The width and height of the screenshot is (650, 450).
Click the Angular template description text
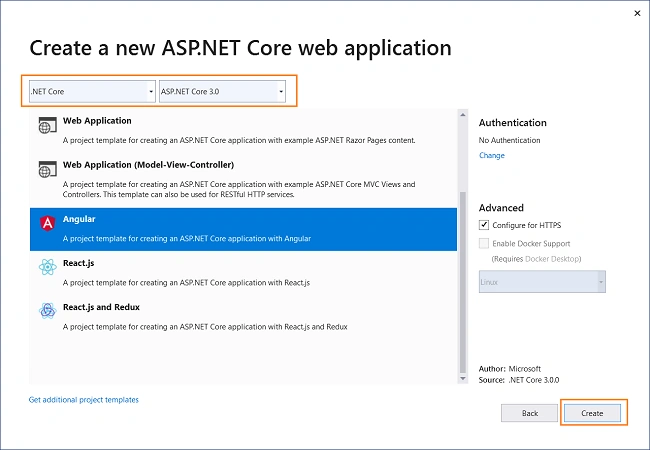tap(187, 239)
